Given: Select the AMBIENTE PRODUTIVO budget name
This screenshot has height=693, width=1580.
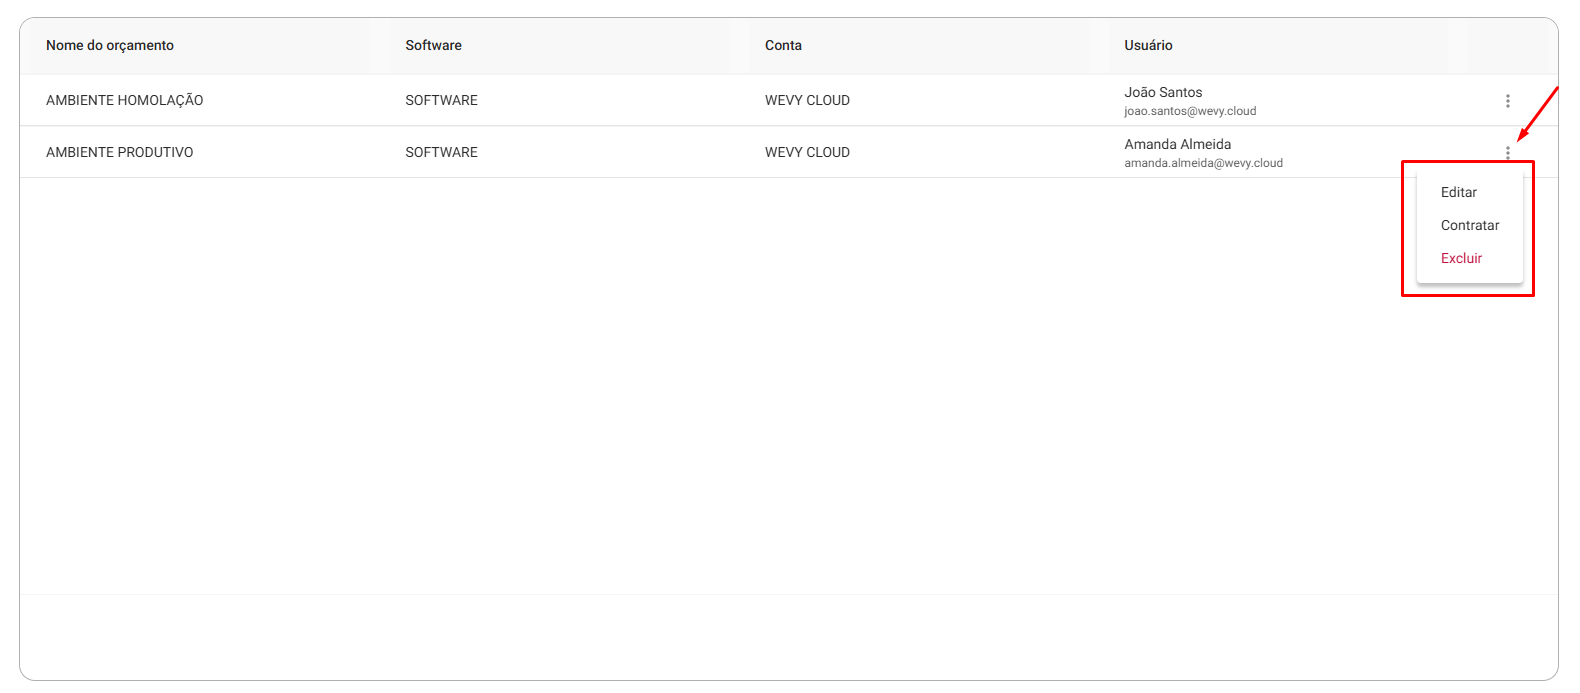Looking at the screenshot, I should 120,152.
